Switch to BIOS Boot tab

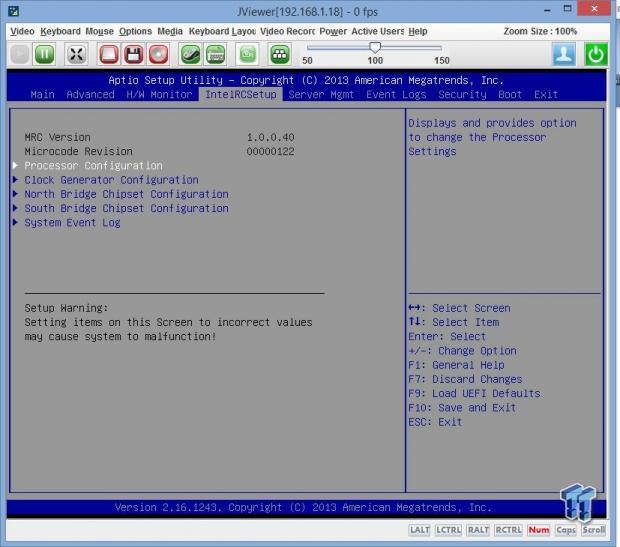coord(510,95)
